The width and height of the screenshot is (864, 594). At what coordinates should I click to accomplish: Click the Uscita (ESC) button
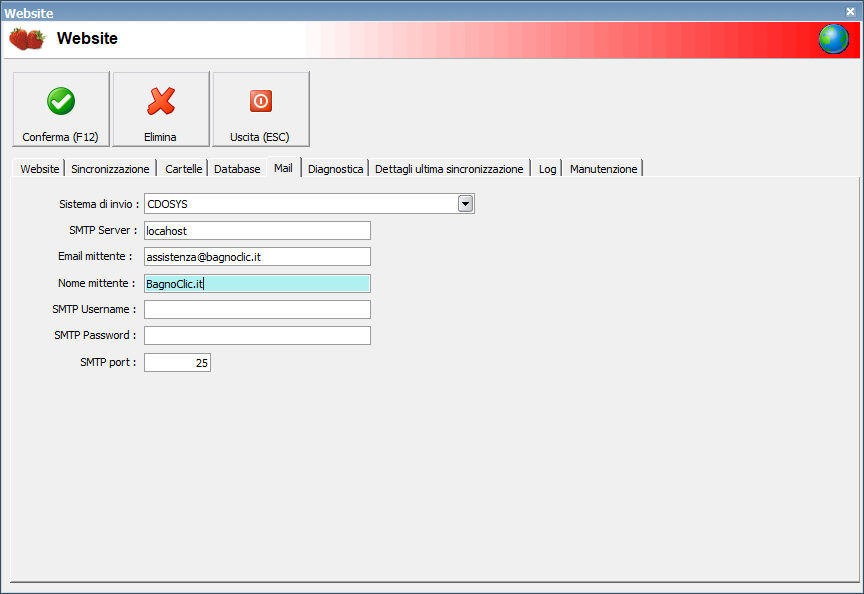pos(261,109)
